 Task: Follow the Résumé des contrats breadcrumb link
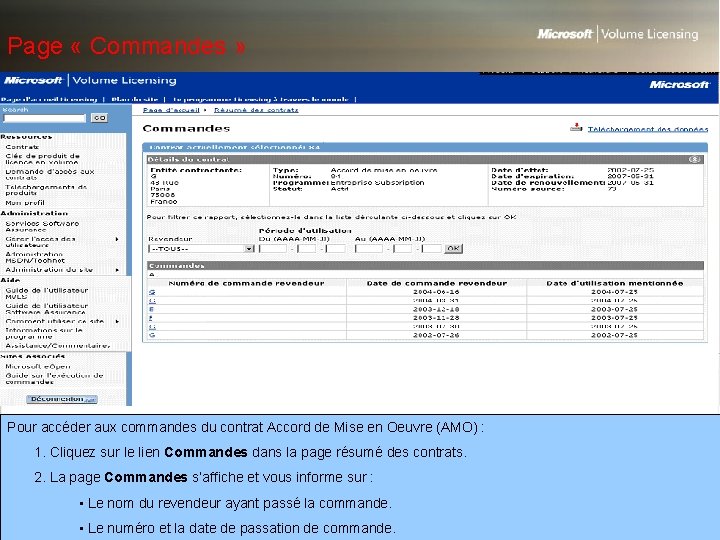click(256, 110)
